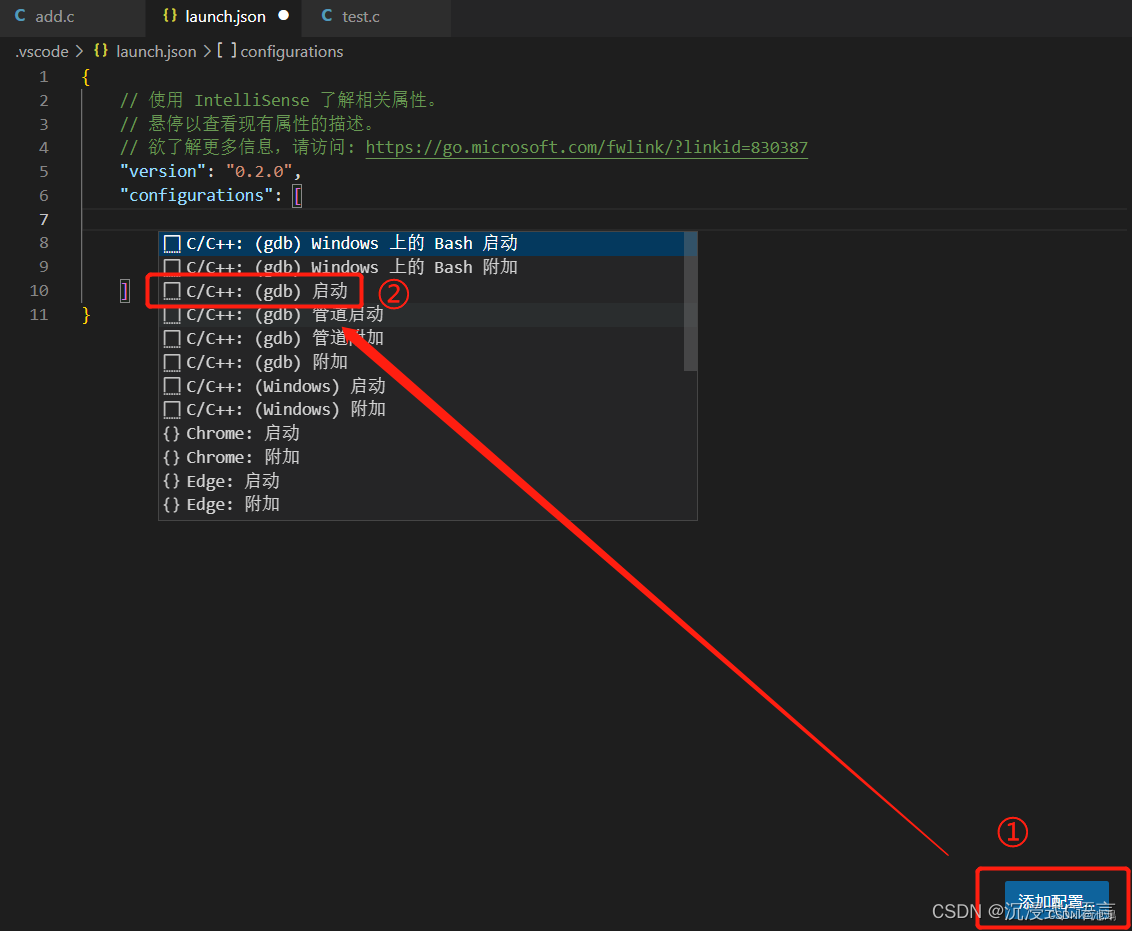Open the launch.json breadcrumb dropdown
Viewport: 1132px width, 931px height.
click(156, 51)
